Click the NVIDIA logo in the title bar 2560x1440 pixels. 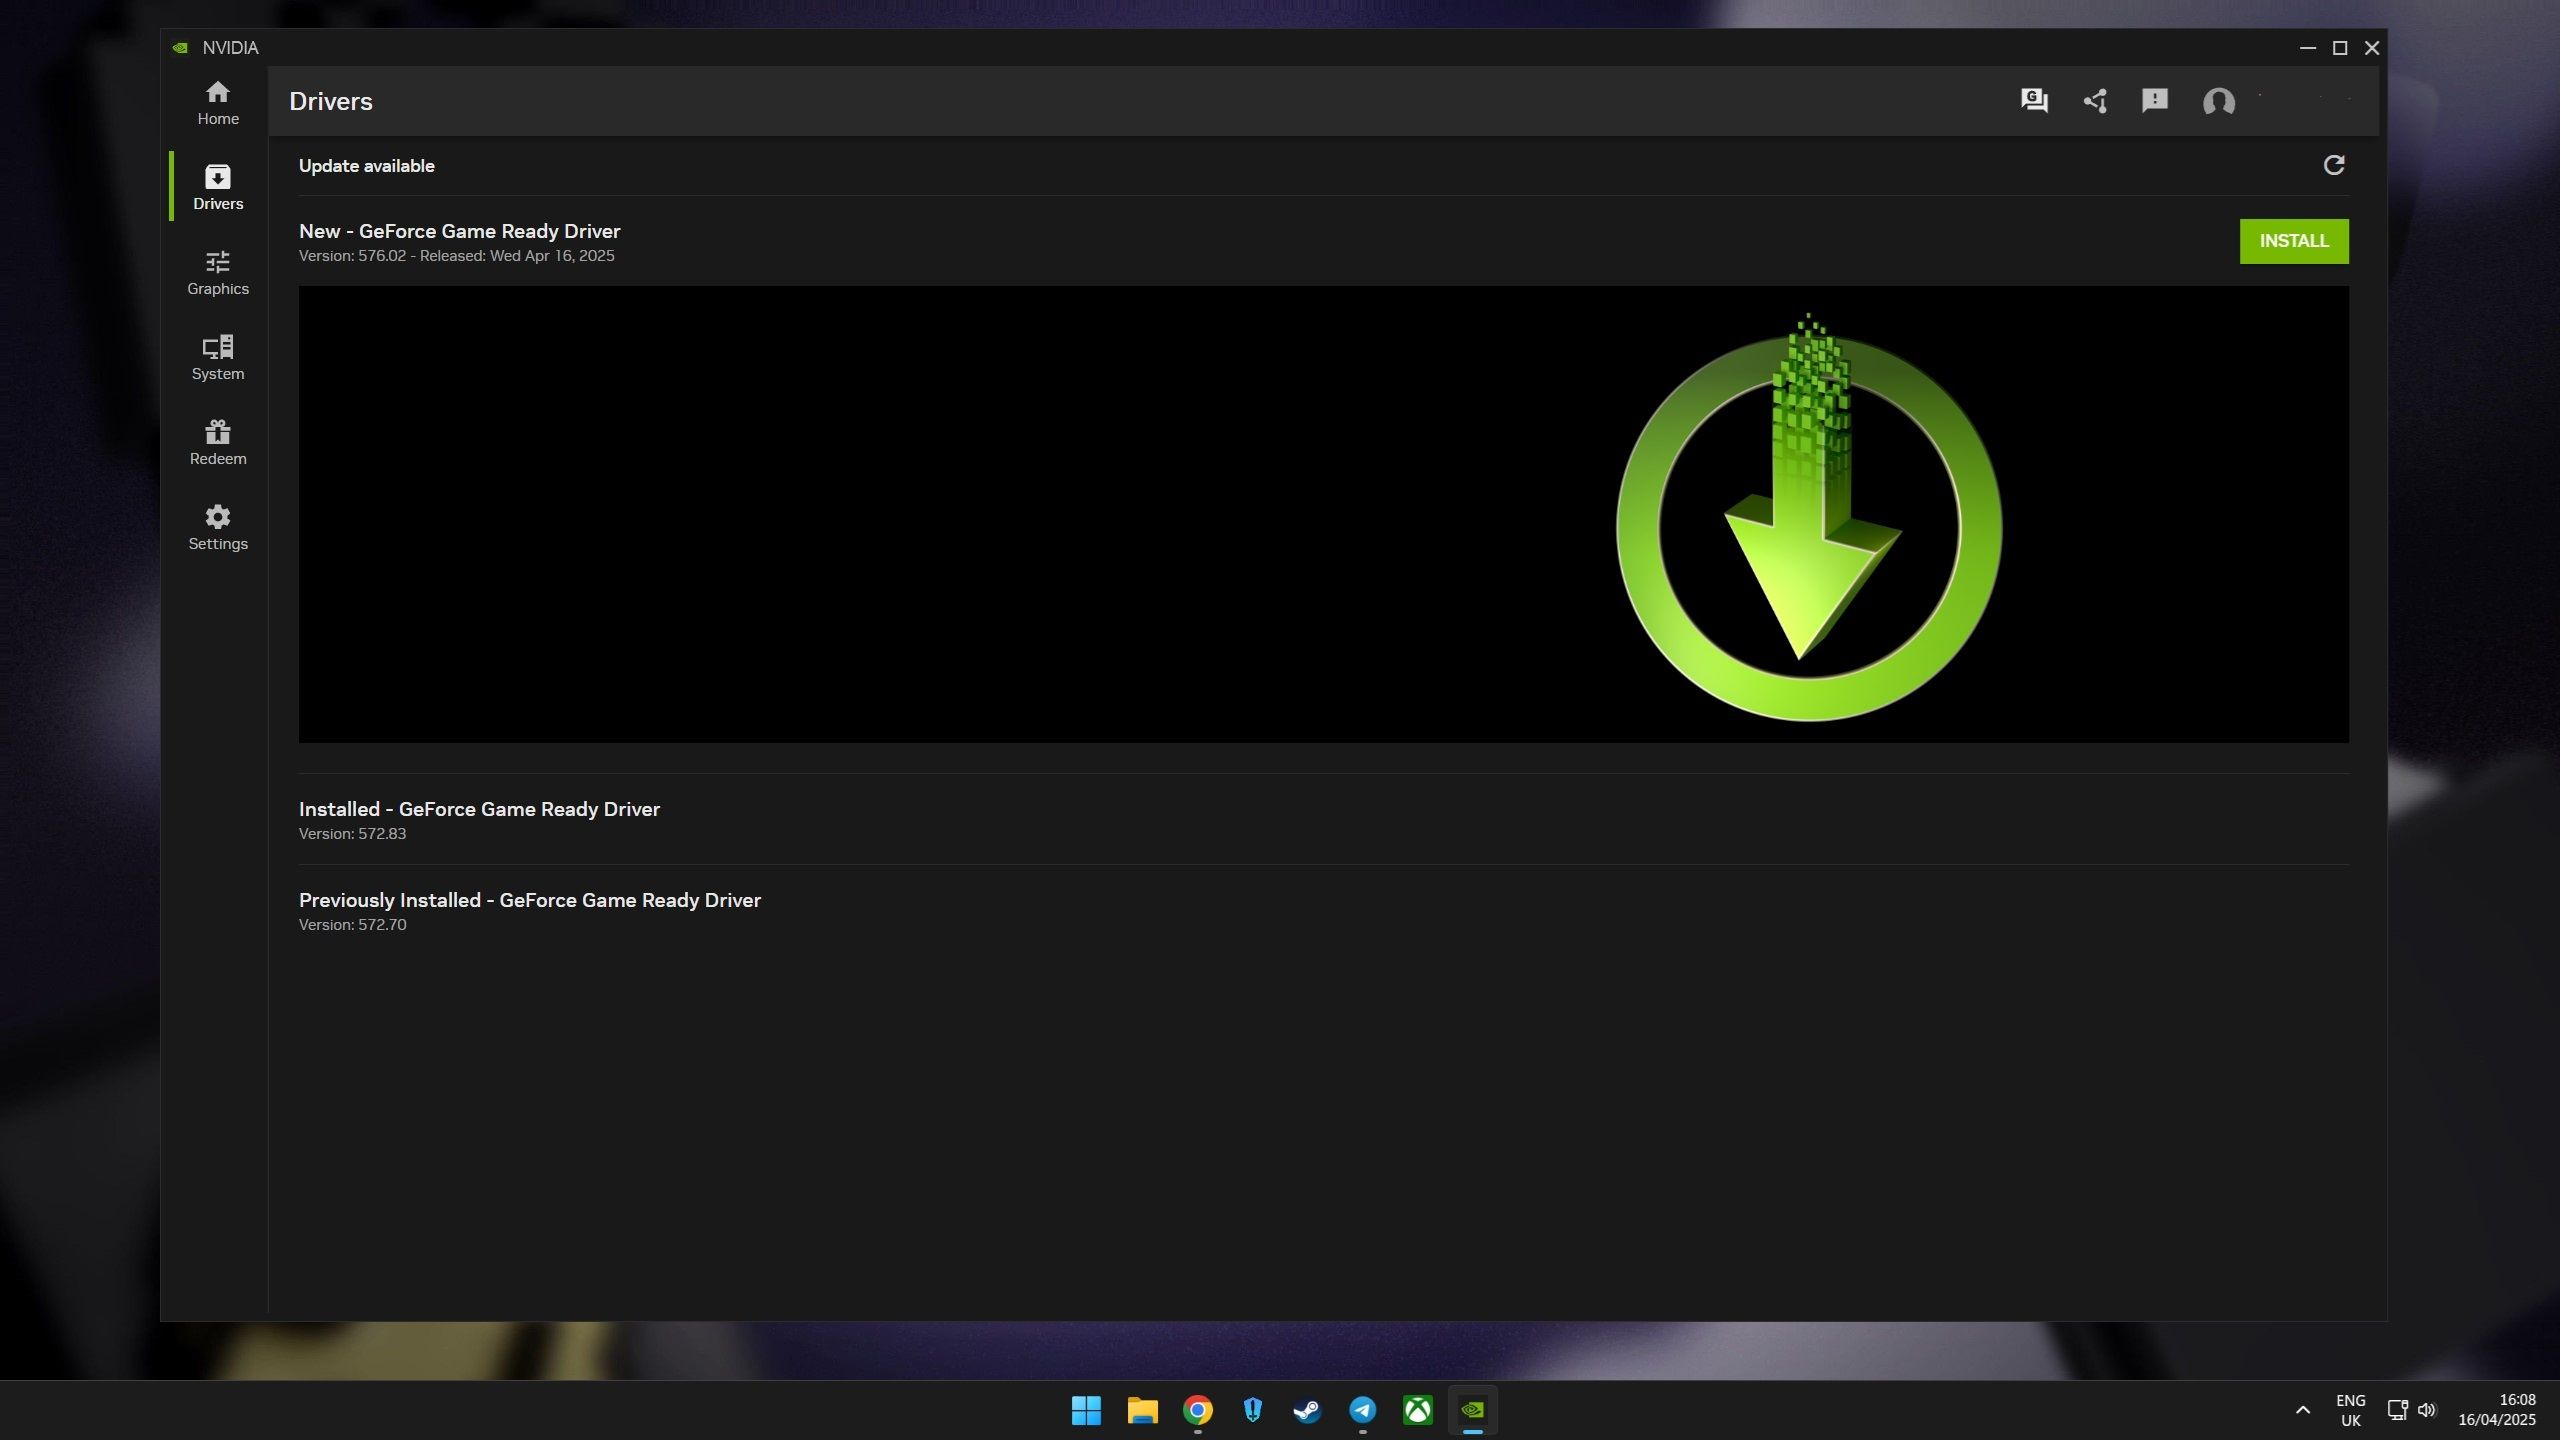180,48
